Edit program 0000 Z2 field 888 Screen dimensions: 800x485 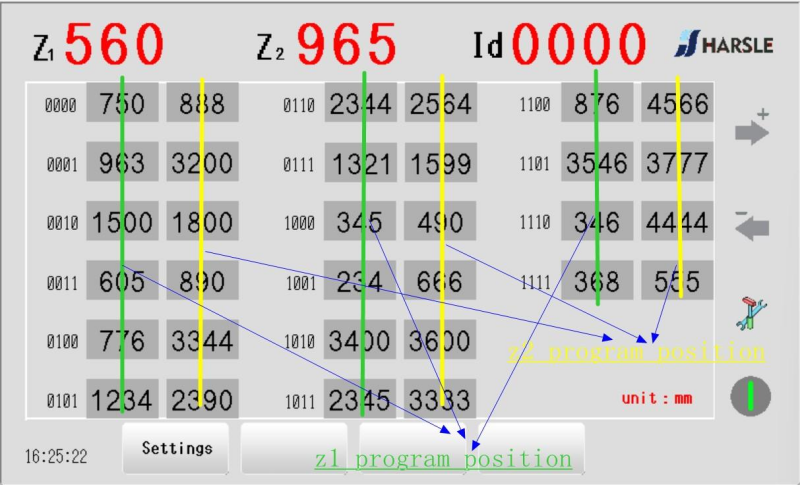(x=202, y=103)
